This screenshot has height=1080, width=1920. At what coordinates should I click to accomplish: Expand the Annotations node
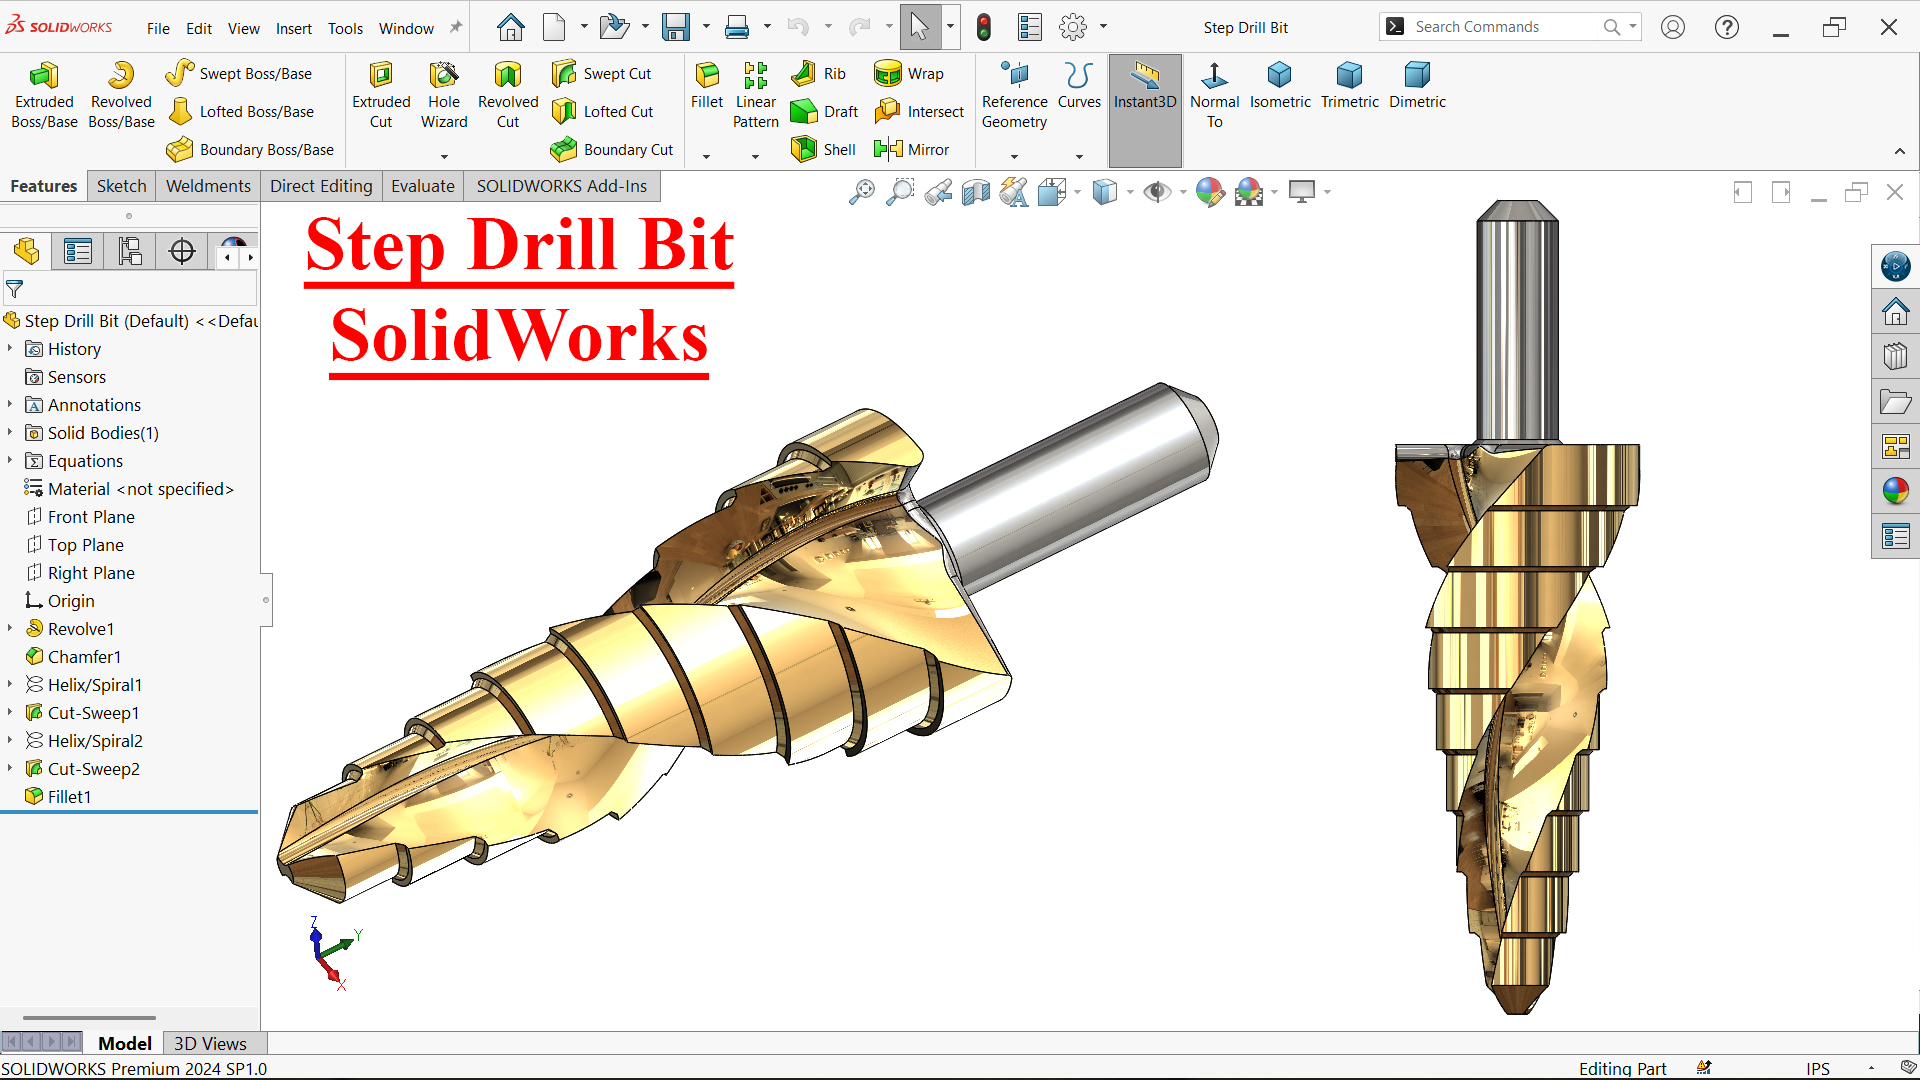[10, 404]
